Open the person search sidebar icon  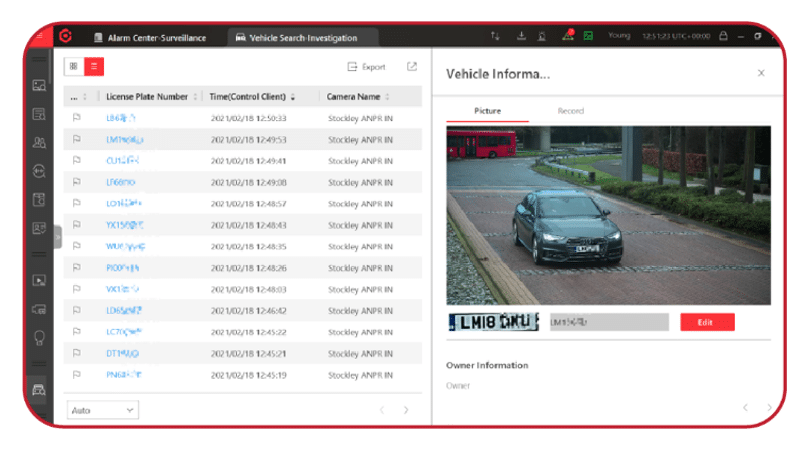click(39, 142)
